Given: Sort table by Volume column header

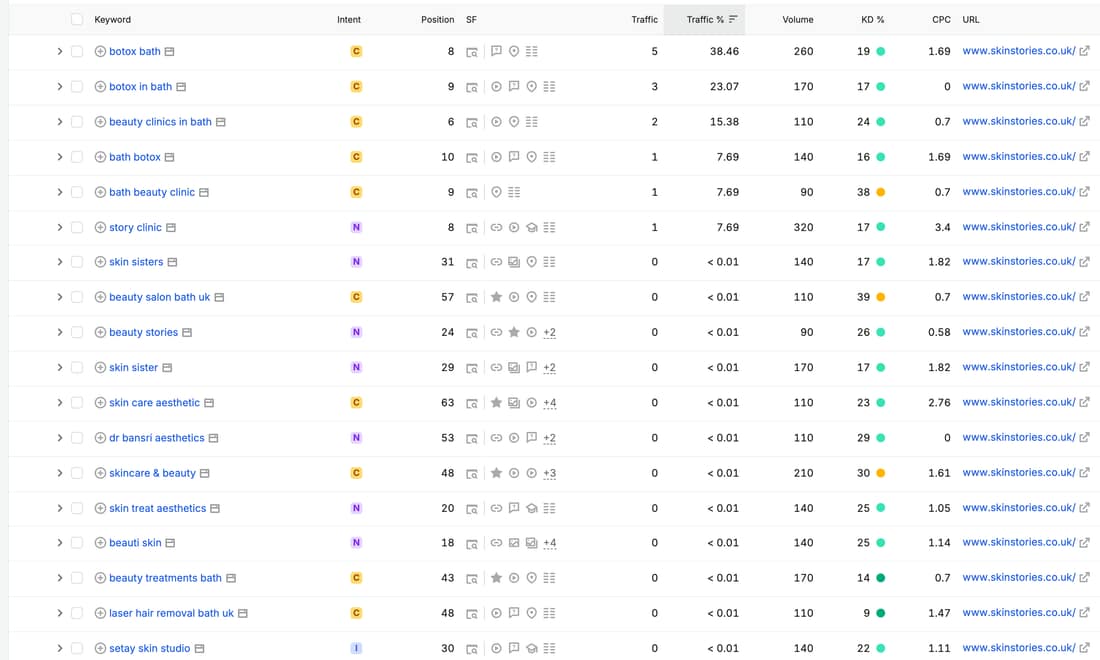Looking at the screenshot, I should (x=798, y=20).
